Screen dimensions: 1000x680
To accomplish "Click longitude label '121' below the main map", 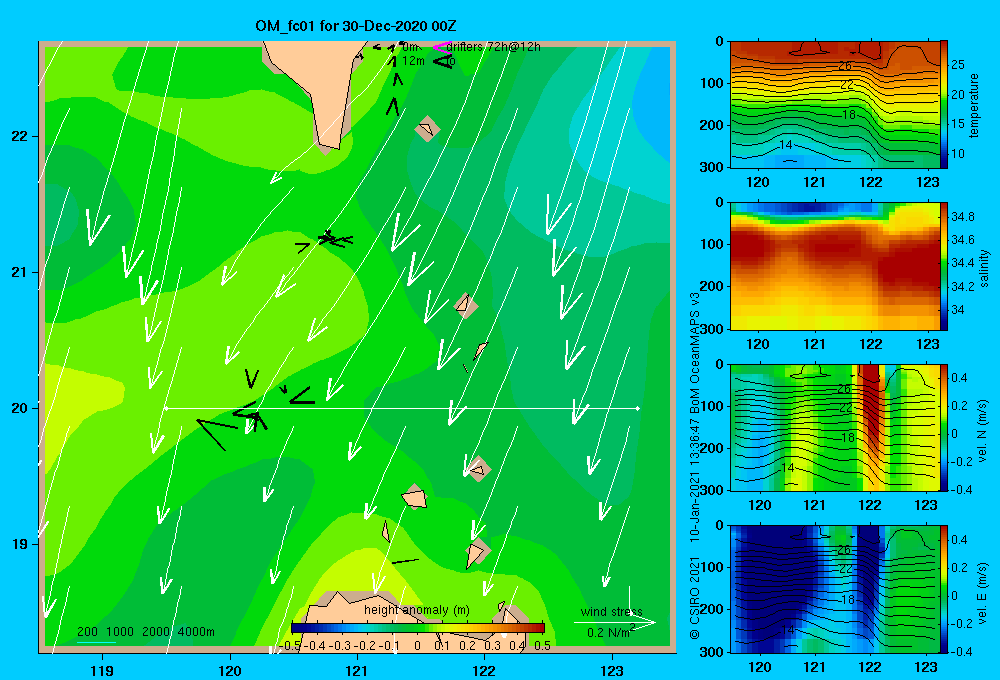I will 357,670.
